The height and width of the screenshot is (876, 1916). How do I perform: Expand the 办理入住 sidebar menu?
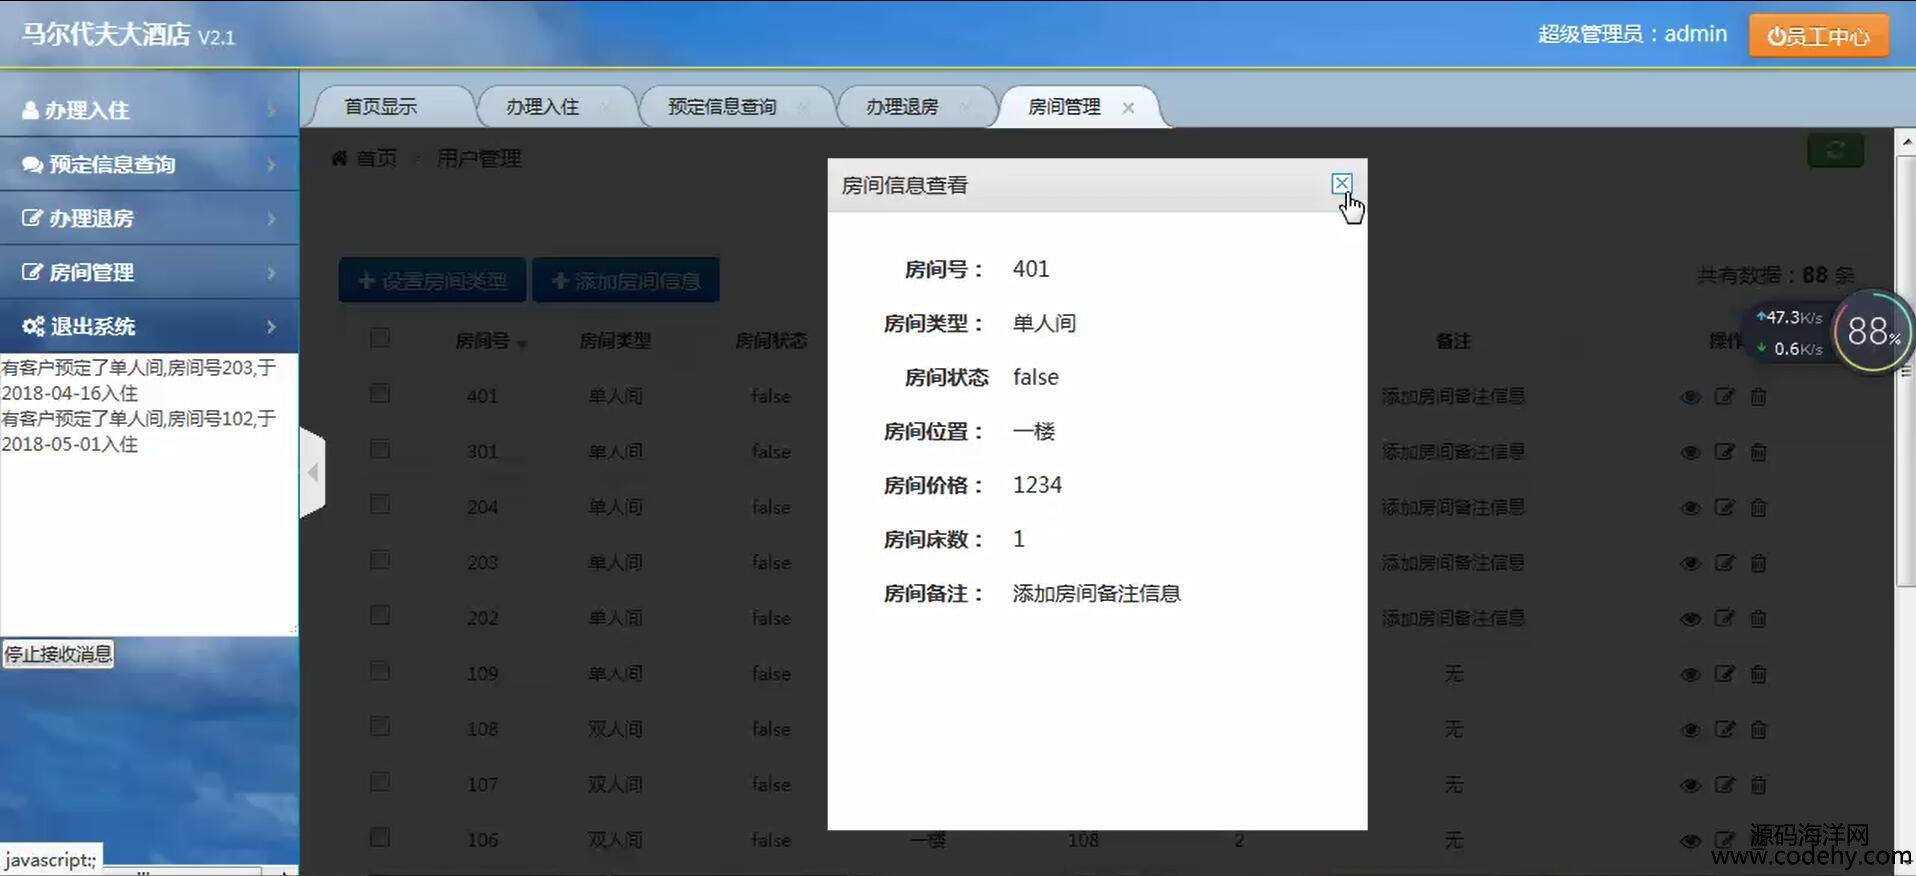[149, 110]
